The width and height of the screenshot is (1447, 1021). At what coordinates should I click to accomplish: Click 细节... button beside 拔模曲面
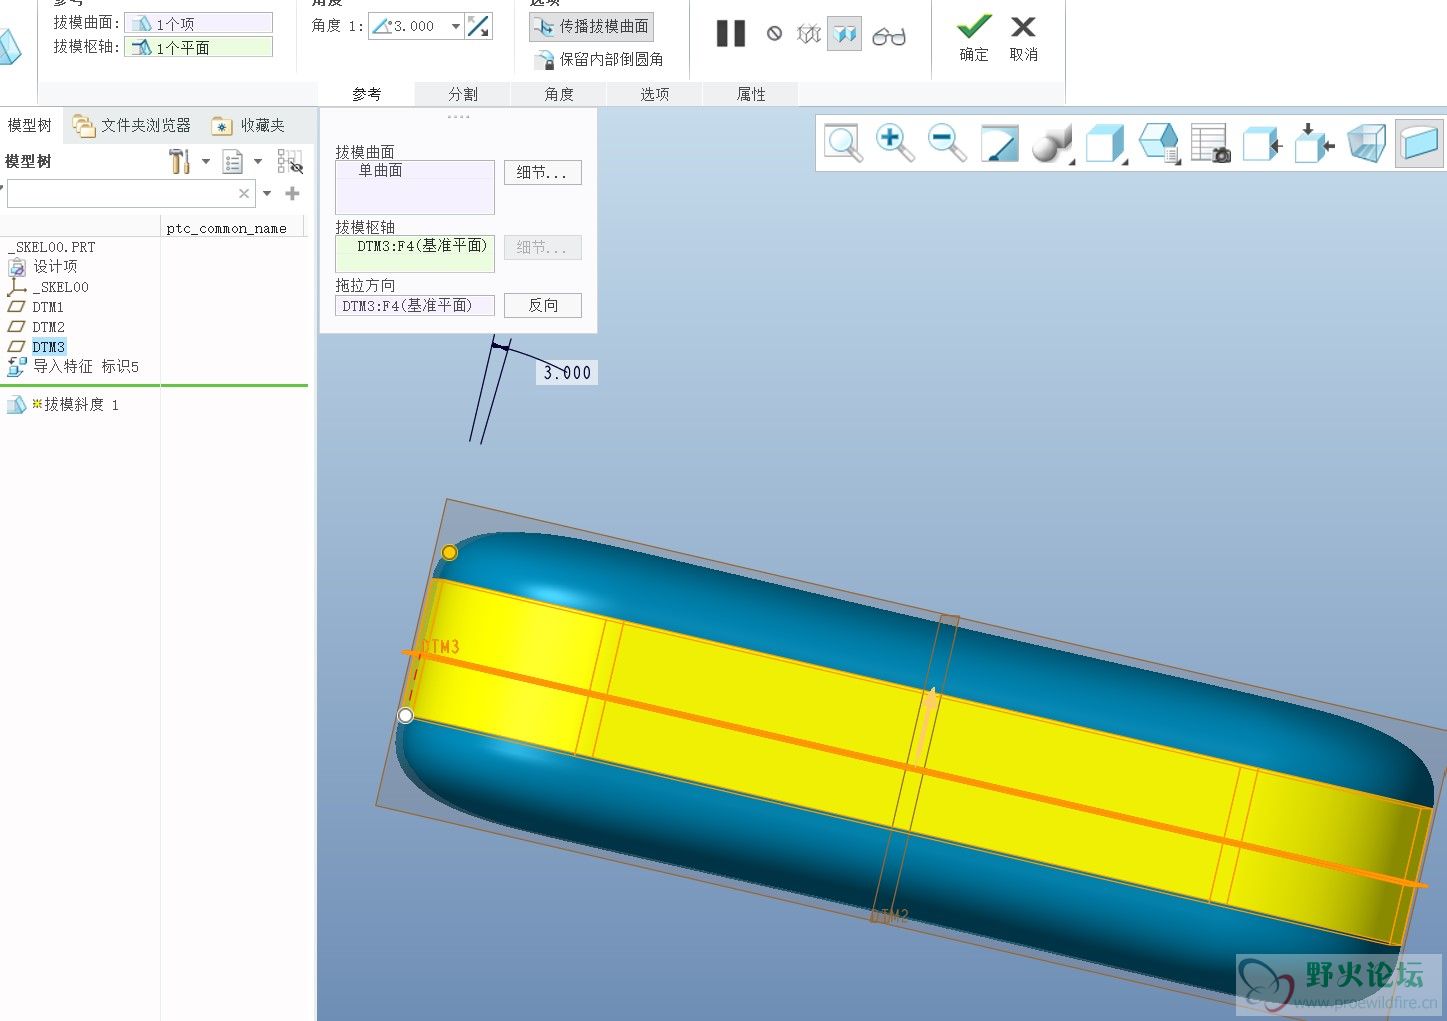542,172
